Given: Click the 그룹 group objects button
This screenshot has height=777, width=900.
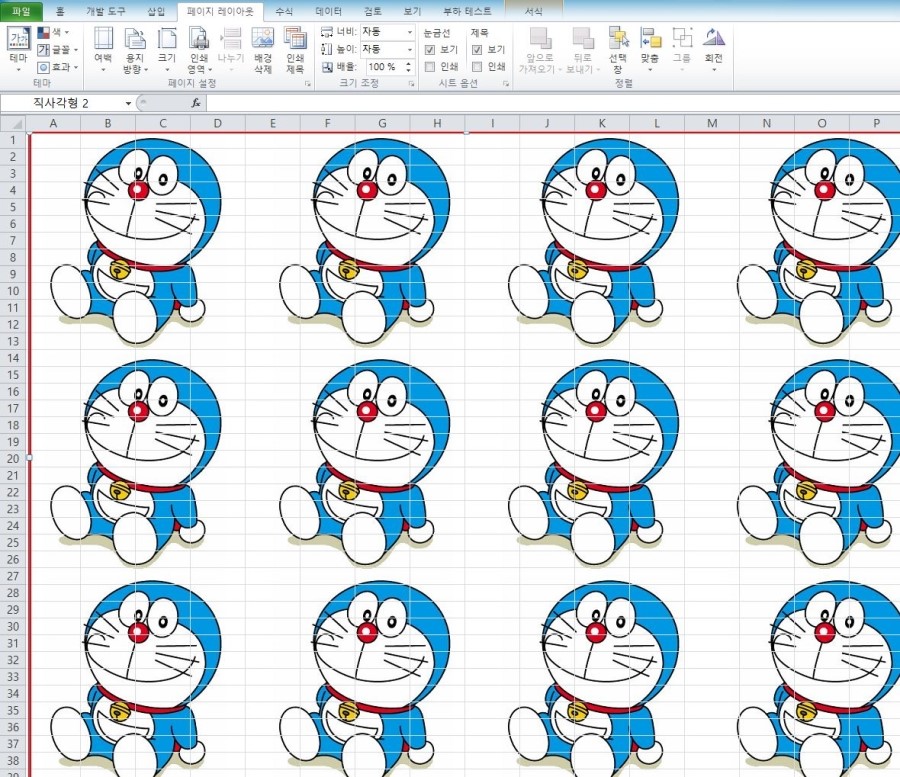Looking at the screenshot, I should click(682, 50).
